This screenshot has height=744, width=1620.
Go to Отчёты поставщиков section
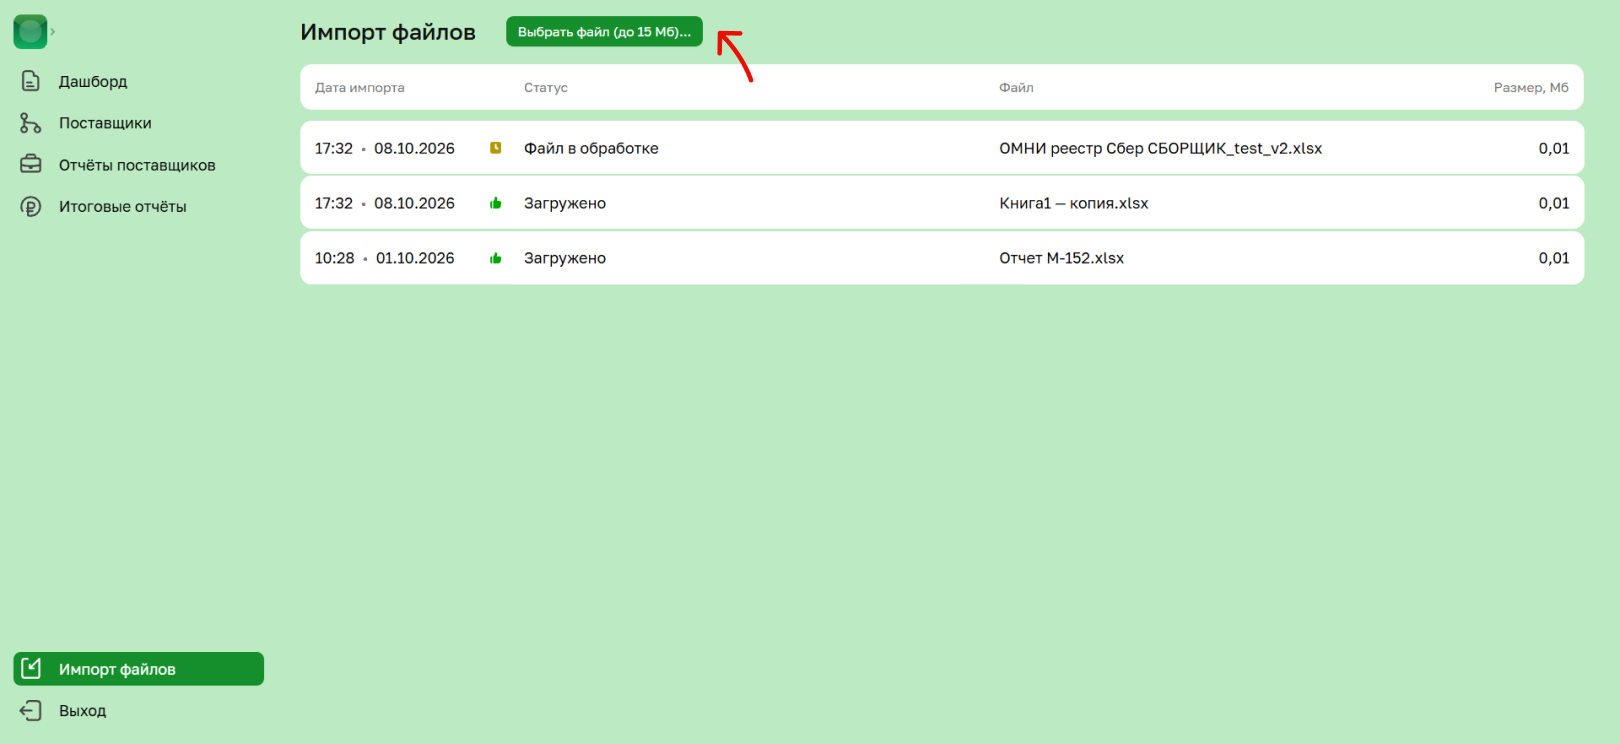[x=137, y=165]
